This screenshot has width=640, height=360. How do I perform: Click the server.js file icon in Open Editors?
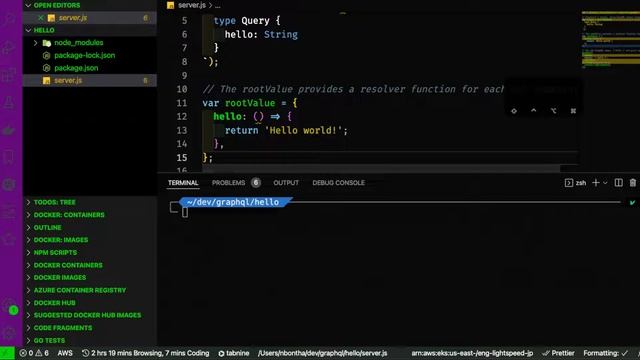[x=51, y=18]
